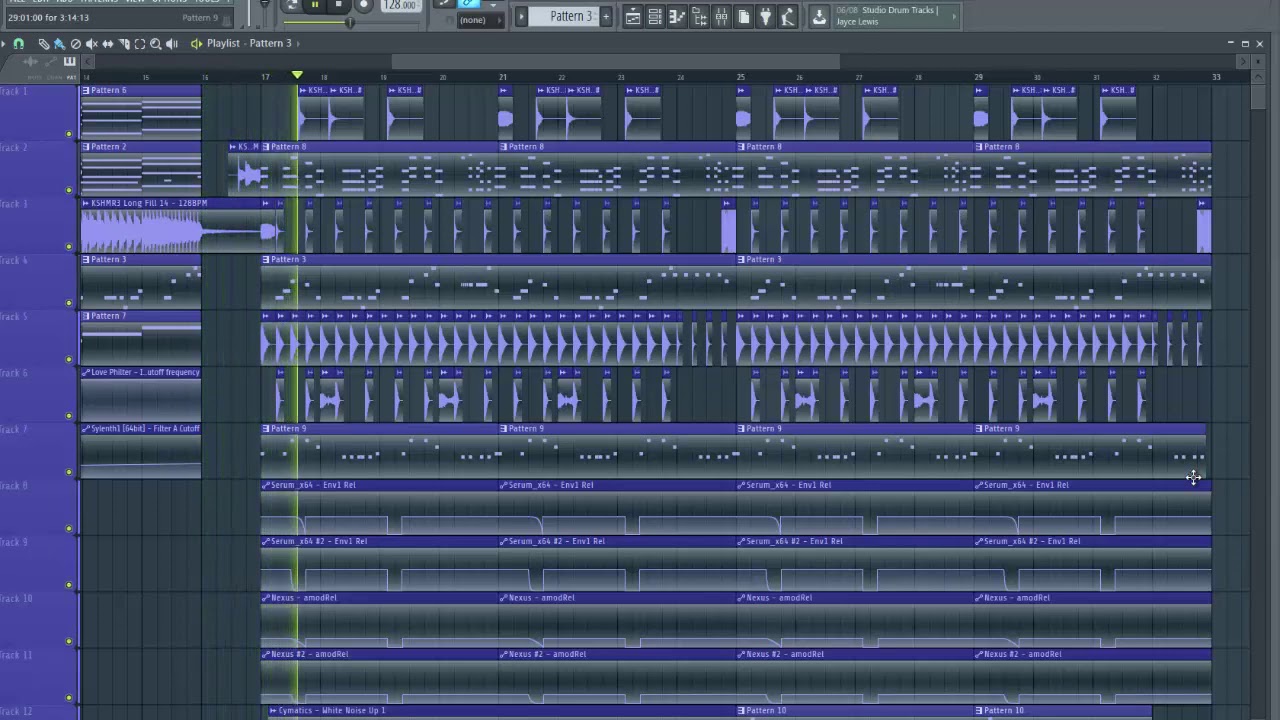
Task: Click the timeline scroll right arrow
Action: 1243,62
